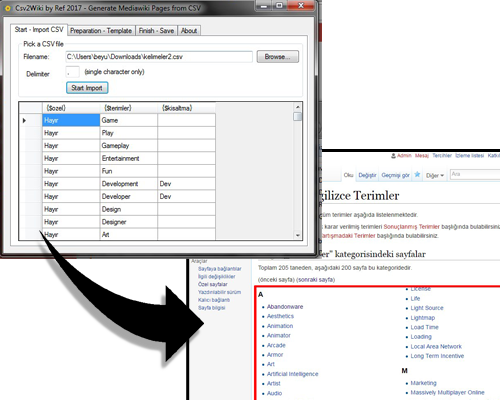Open the Animation page link
Screen dimensions: 500x400
(280, 326)
